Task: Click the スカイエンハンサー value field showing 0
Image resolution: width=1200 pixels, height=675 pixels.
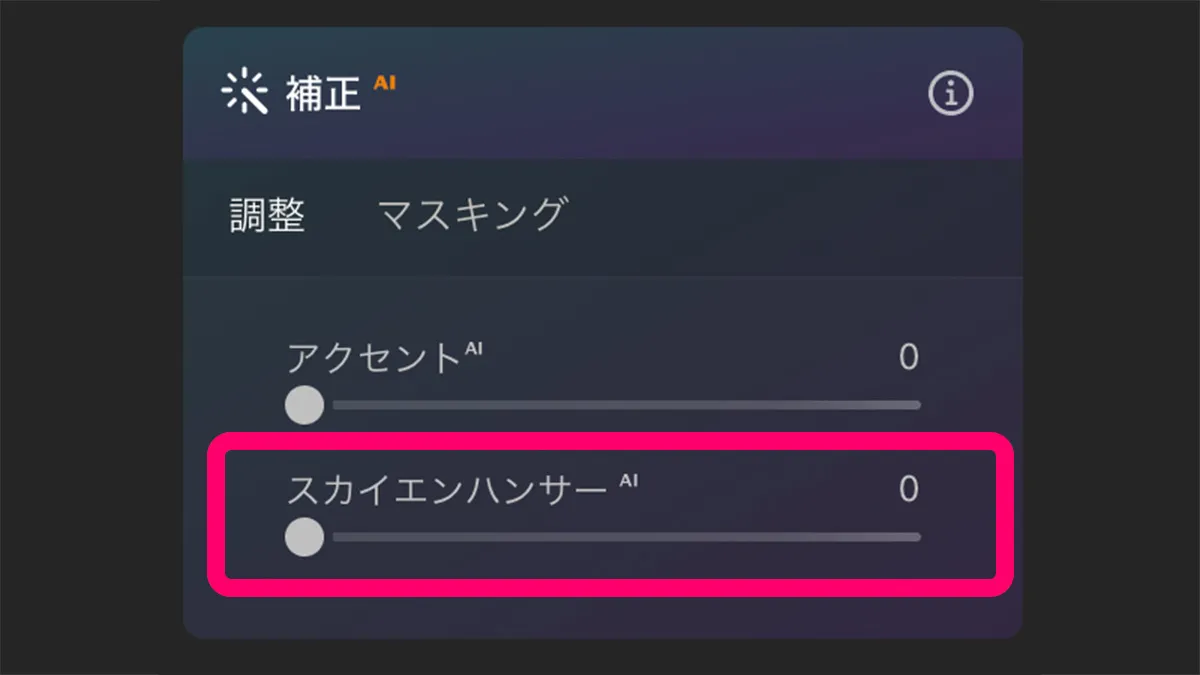Action: (908, 489)
